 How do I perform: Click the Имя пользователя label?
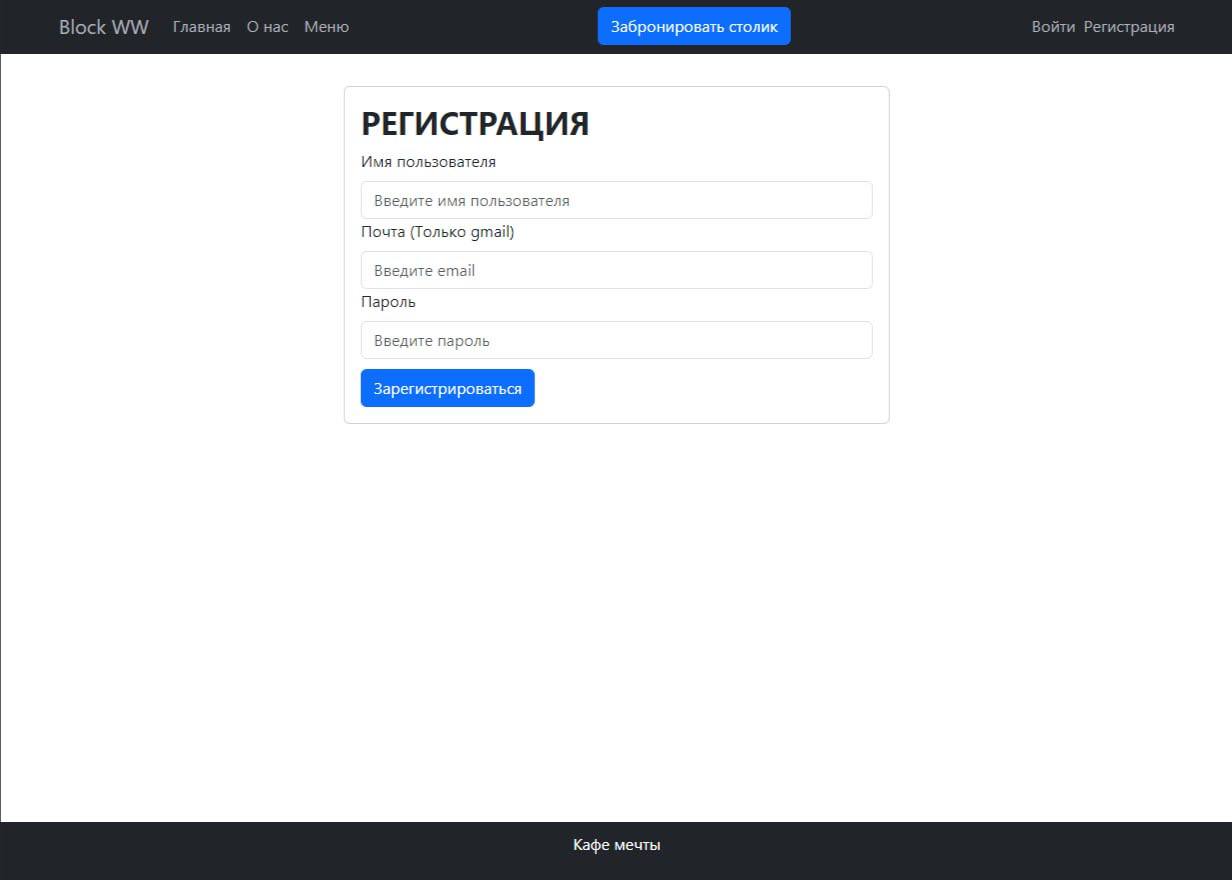[x=428, y=162]
